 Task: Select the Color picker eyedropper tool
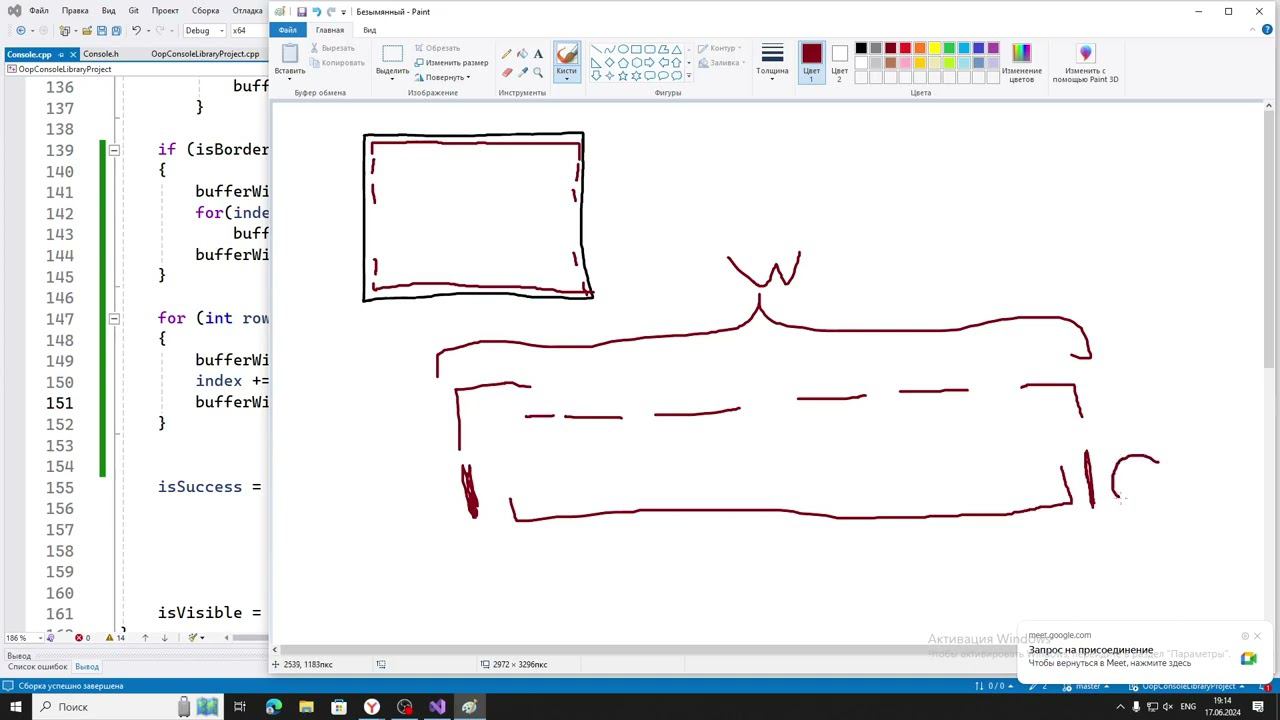[x=522, y=72]
